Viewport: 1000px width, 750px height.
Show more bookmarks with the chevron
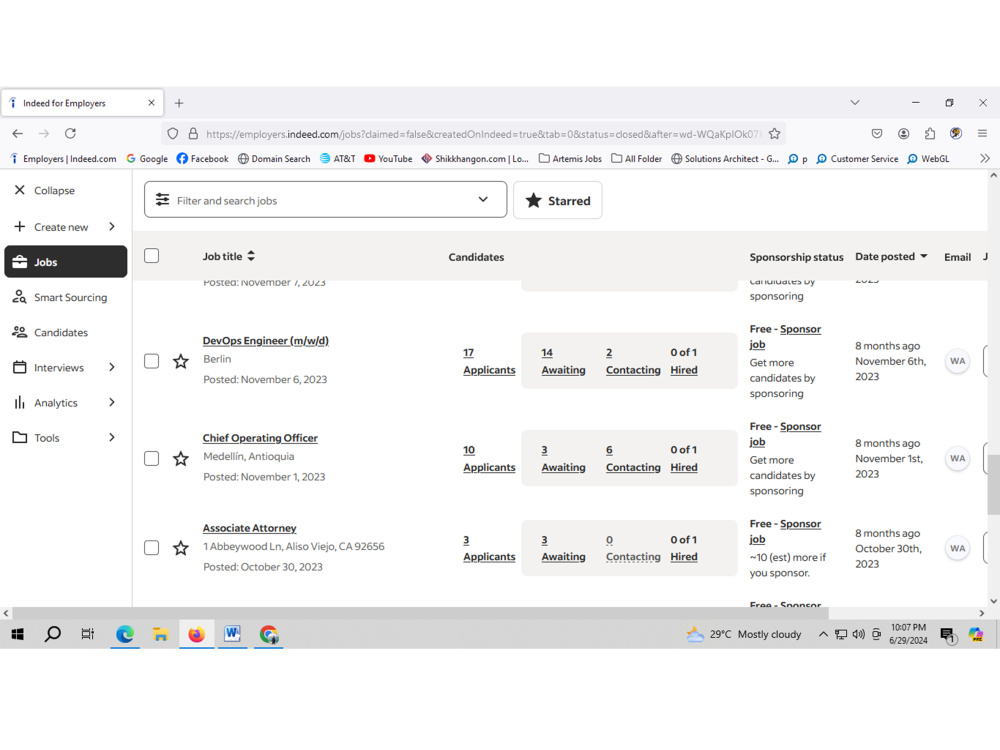click(985, 158)
